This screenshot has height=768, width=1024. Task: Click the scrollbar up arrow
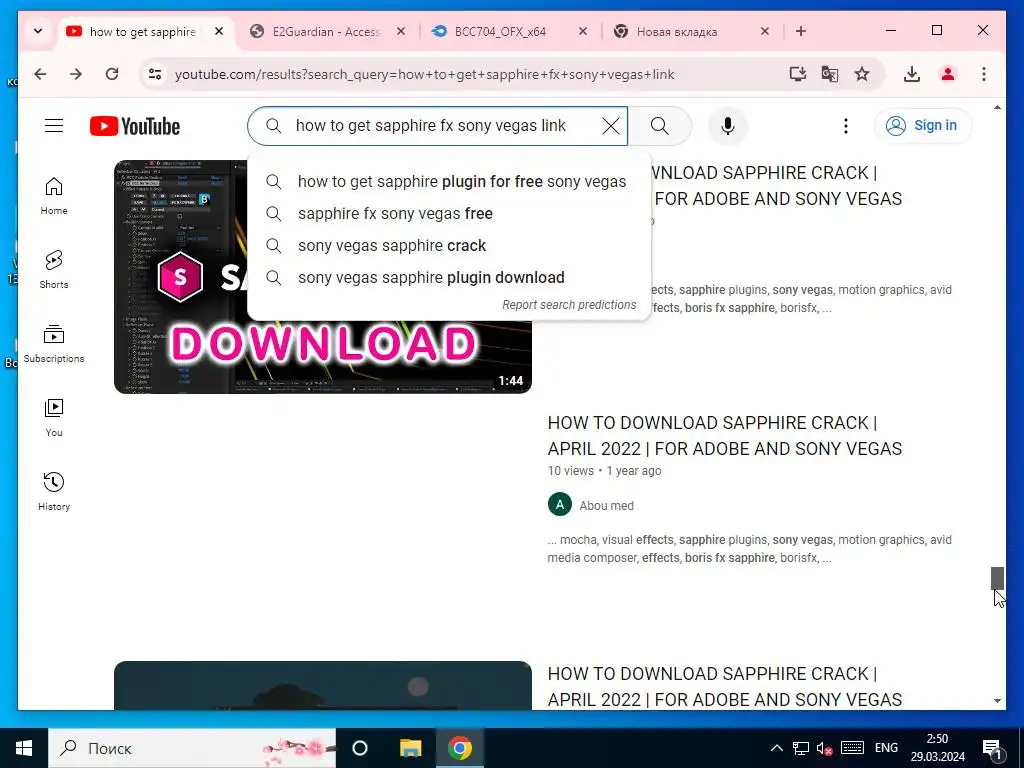point(997,107)
